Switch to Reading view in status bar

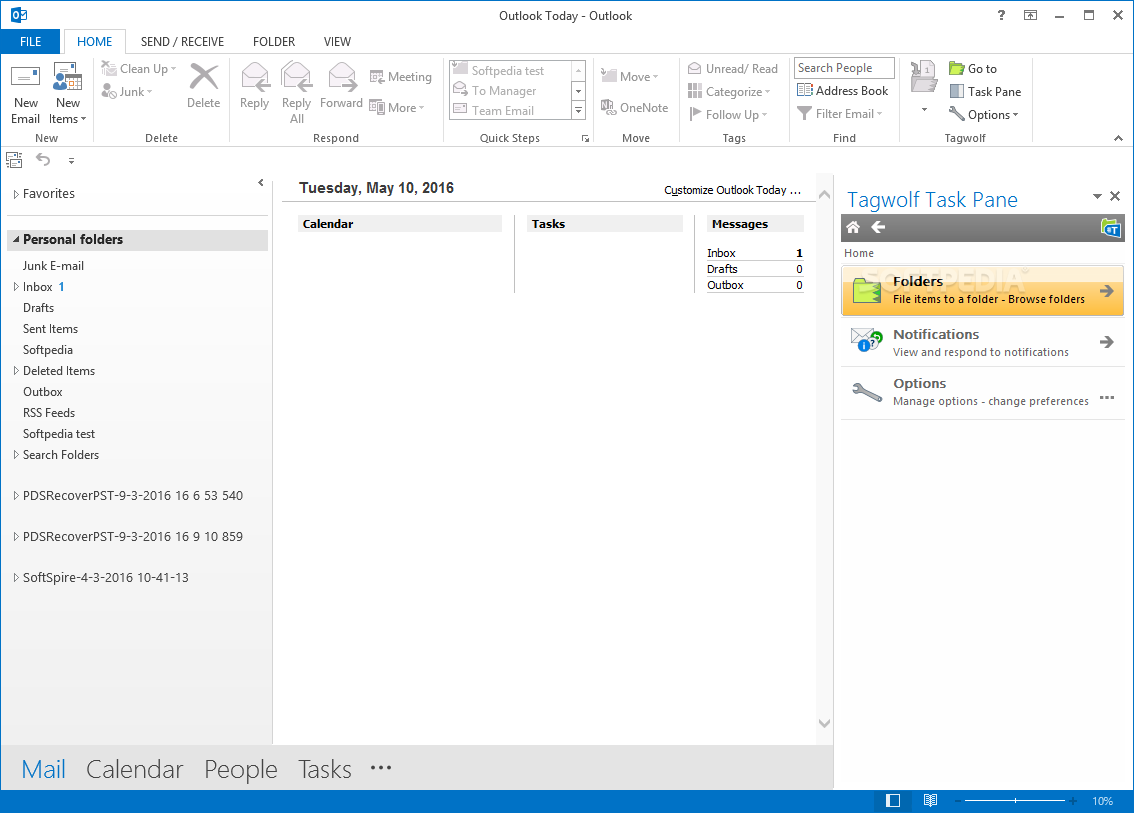930,801
